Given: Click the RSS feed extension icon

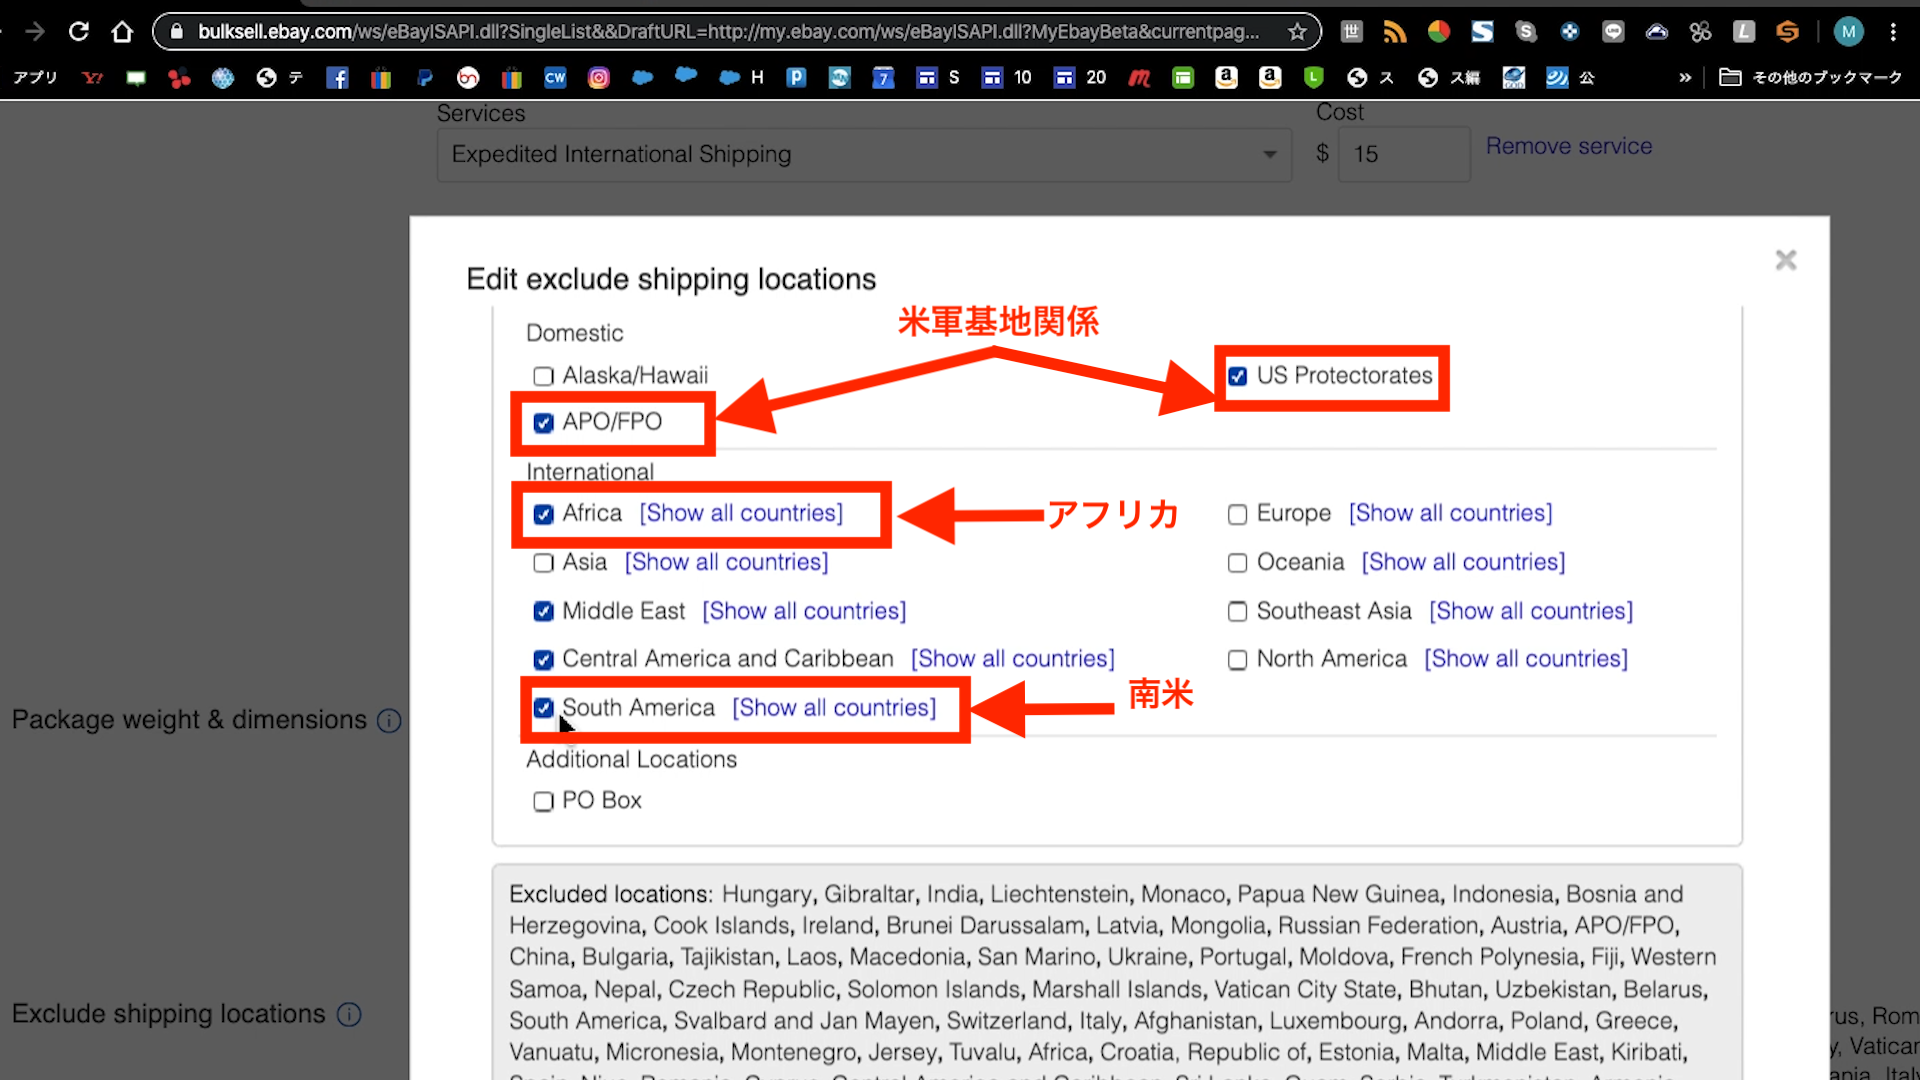Looking at the screenshot, I should tap(1394, 32).
